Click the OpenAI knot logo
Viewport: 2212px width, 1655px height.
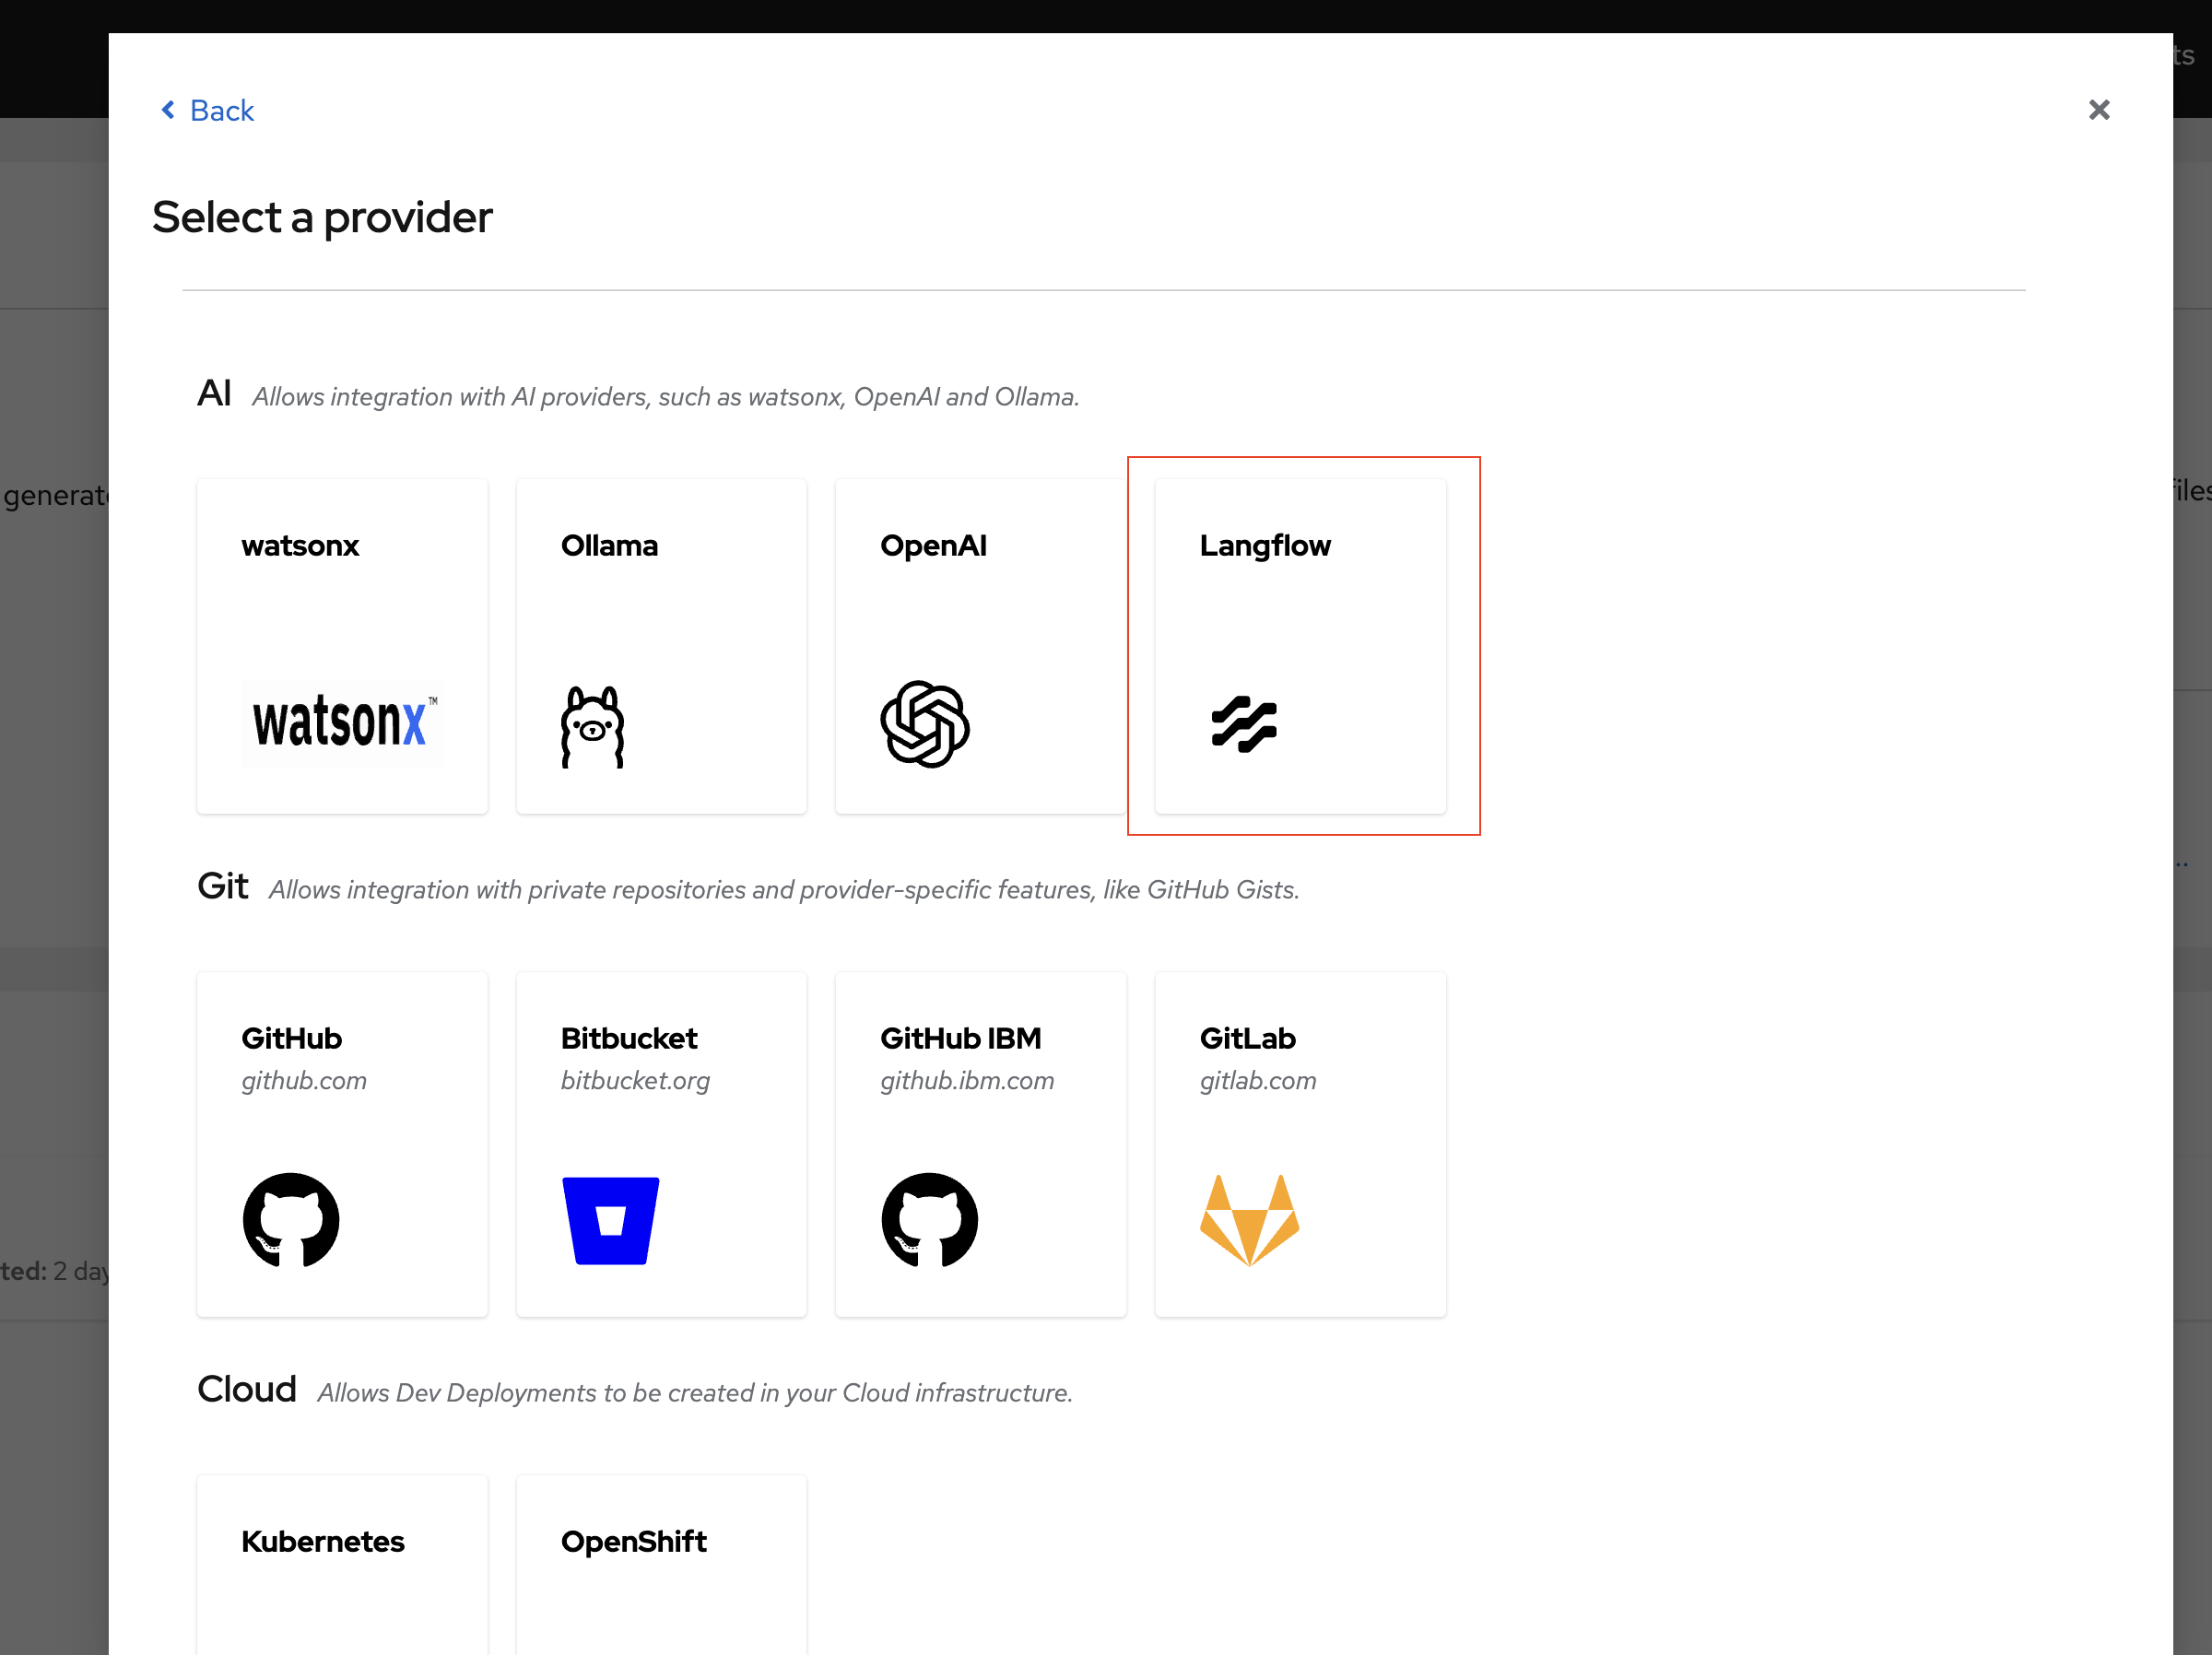coord(925,724)
